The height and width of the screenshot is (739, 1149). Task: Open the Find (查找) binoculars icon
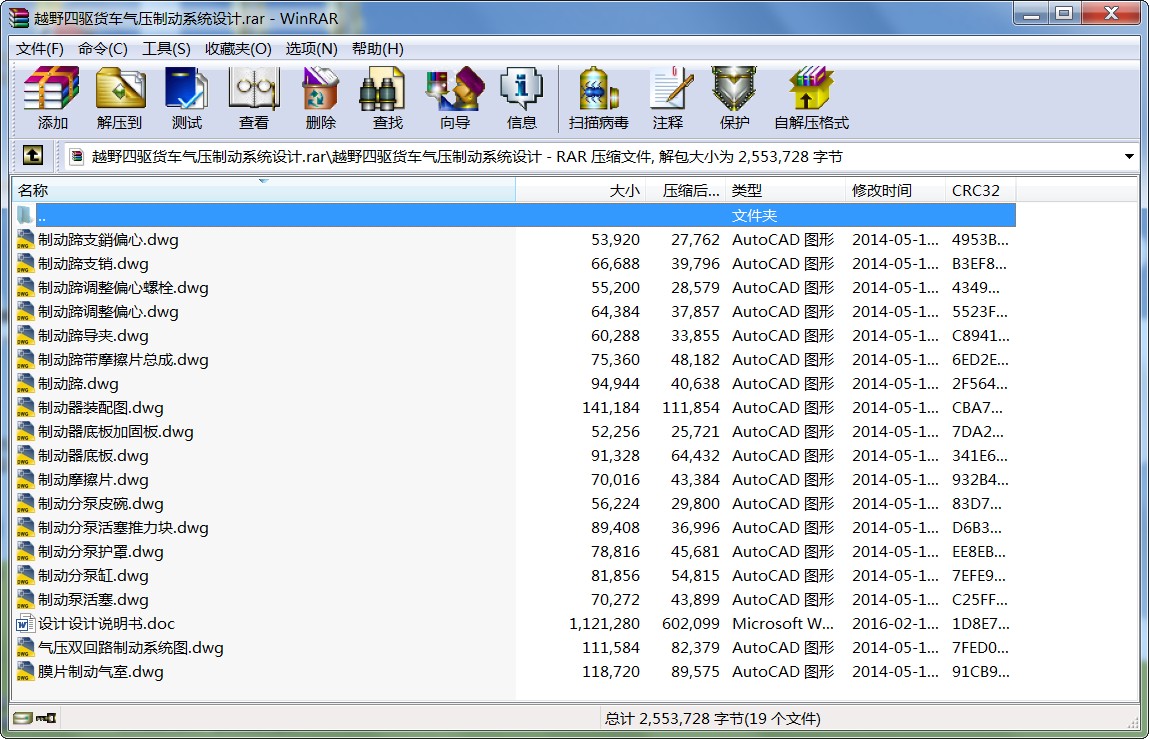(x=387, y=97)
